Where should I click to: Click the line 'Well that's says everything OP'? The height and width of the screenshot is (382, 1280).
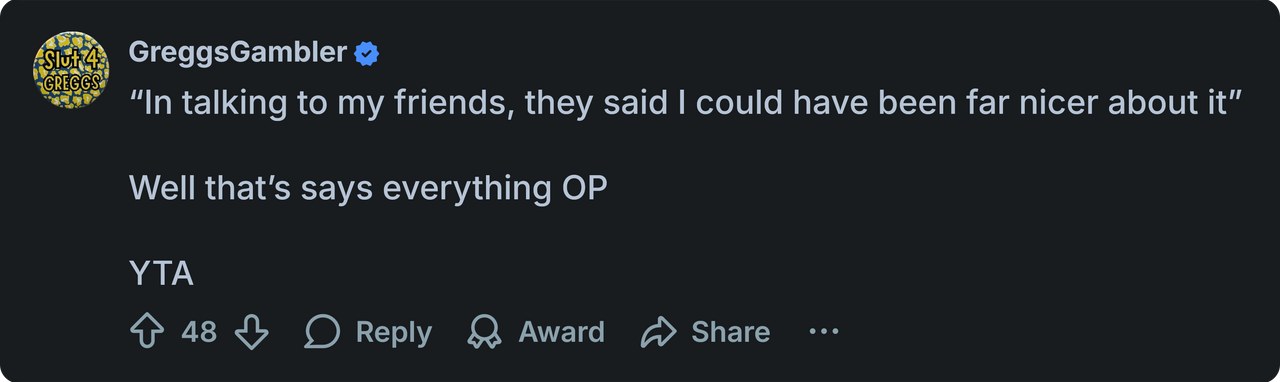(x=368, y=188)
